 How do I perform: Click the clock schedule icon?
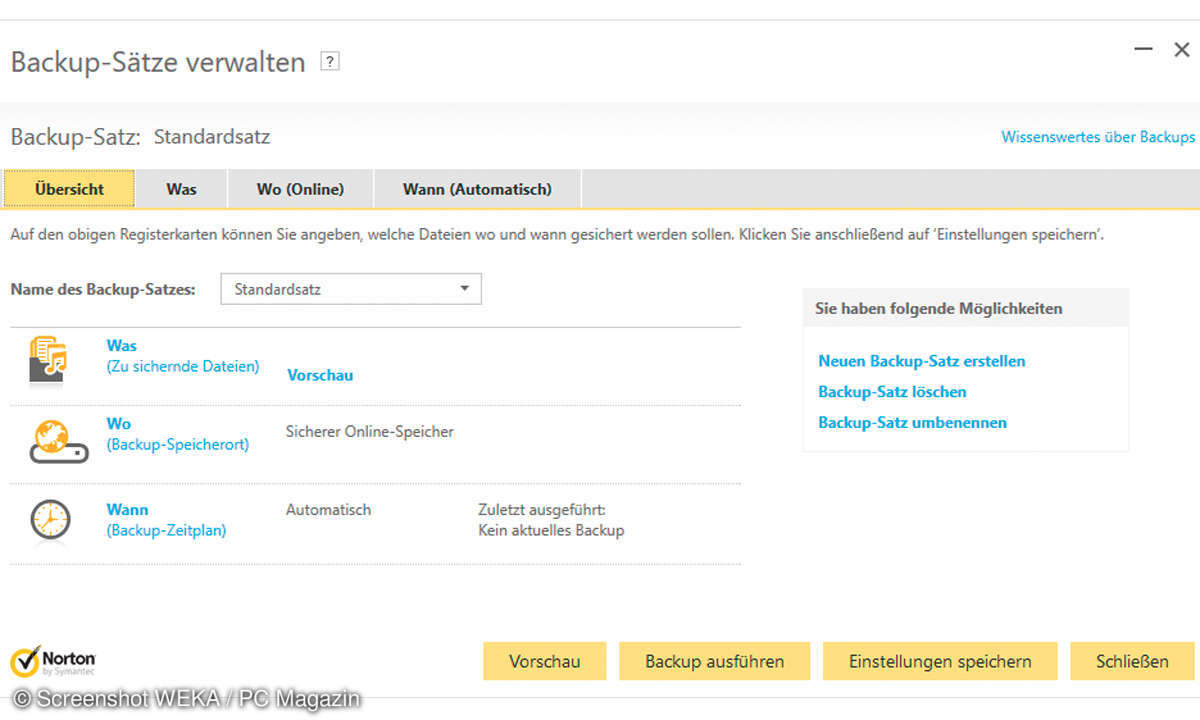50,520
